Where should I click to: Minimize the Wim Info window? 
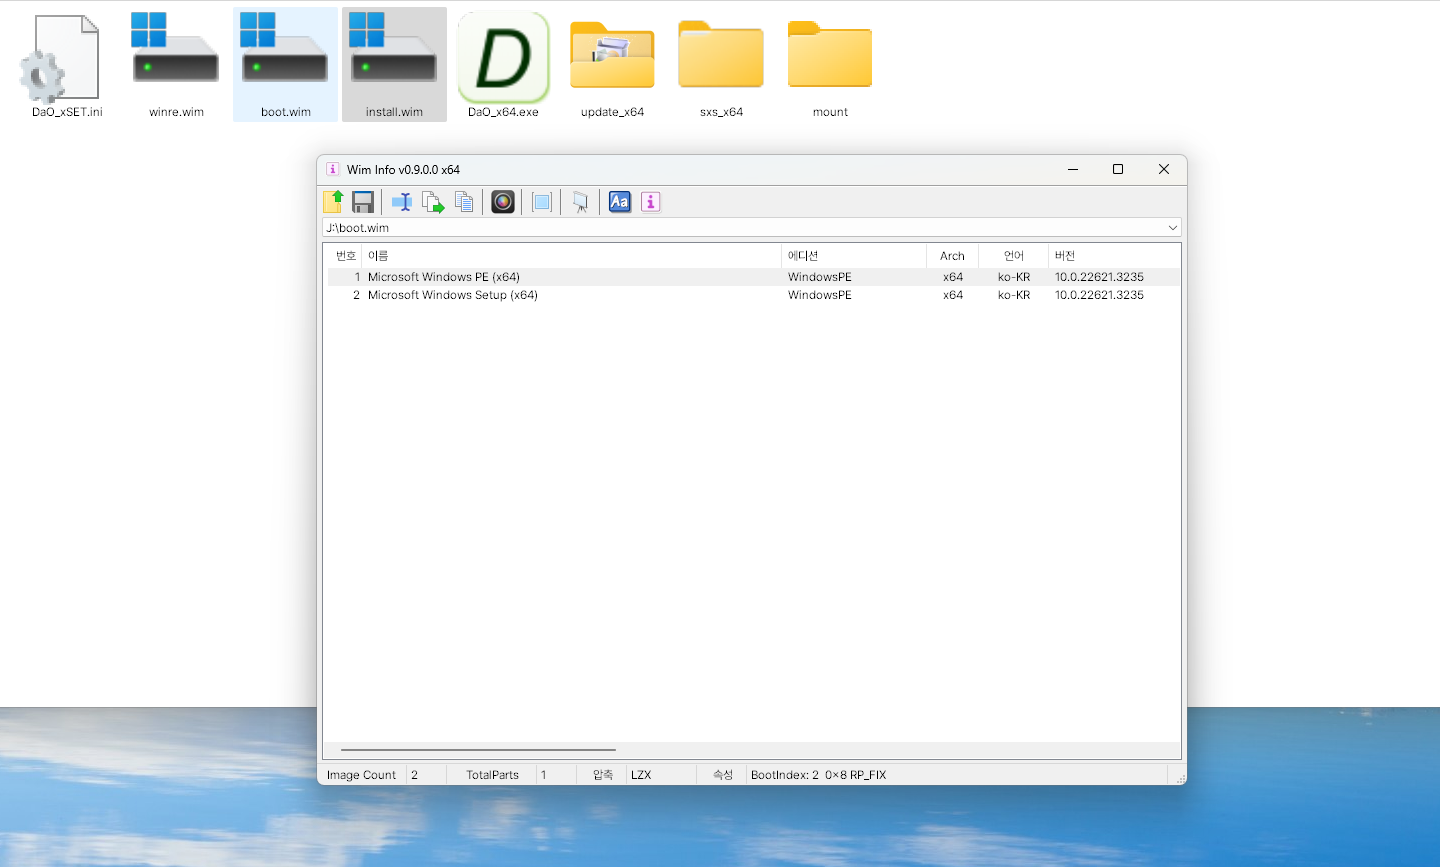point(1073,170)
